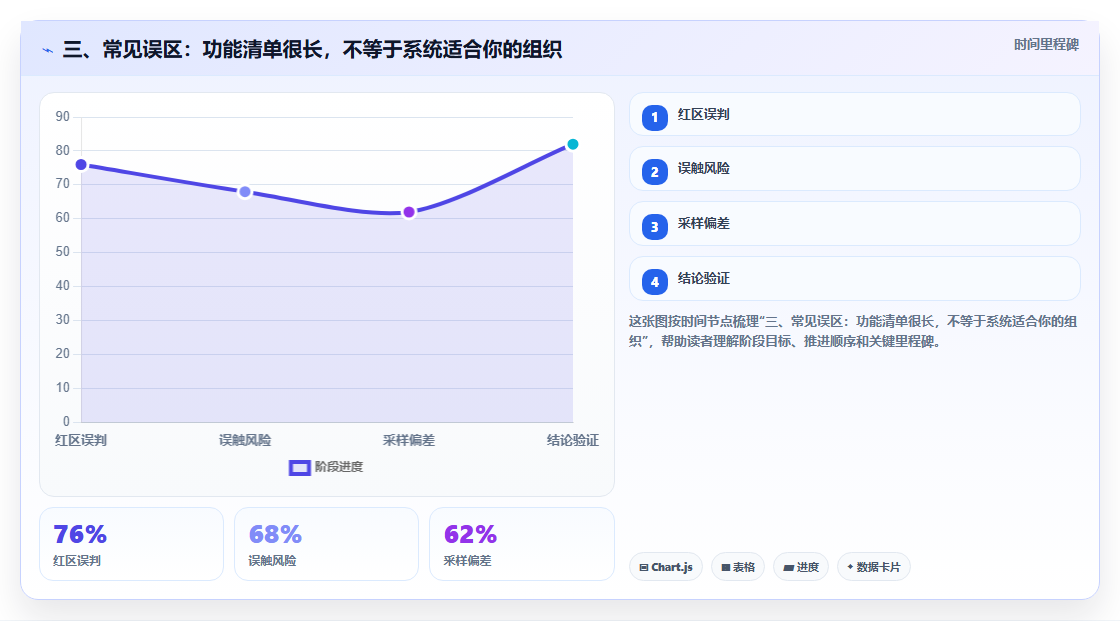This screenshot has height=621, width=1120.
Task: Click the cyan 结论验证 data point
Action: pos(572,144)
